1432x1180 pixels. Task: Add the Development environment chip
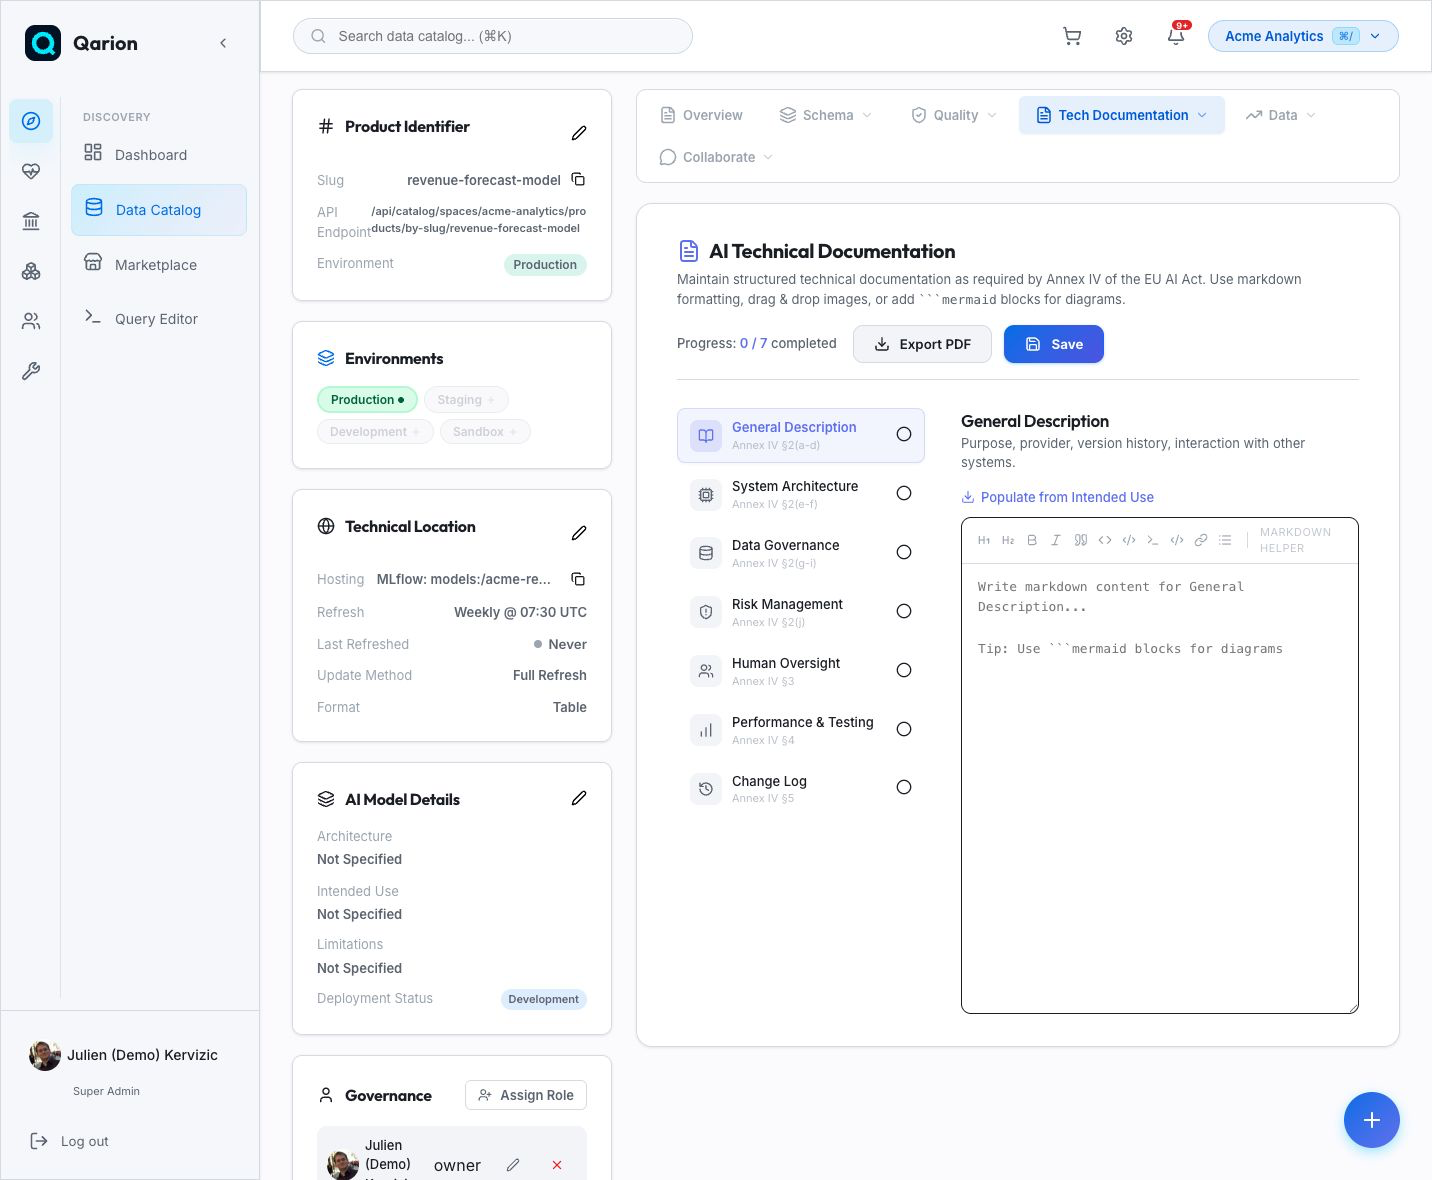[375, 432]
